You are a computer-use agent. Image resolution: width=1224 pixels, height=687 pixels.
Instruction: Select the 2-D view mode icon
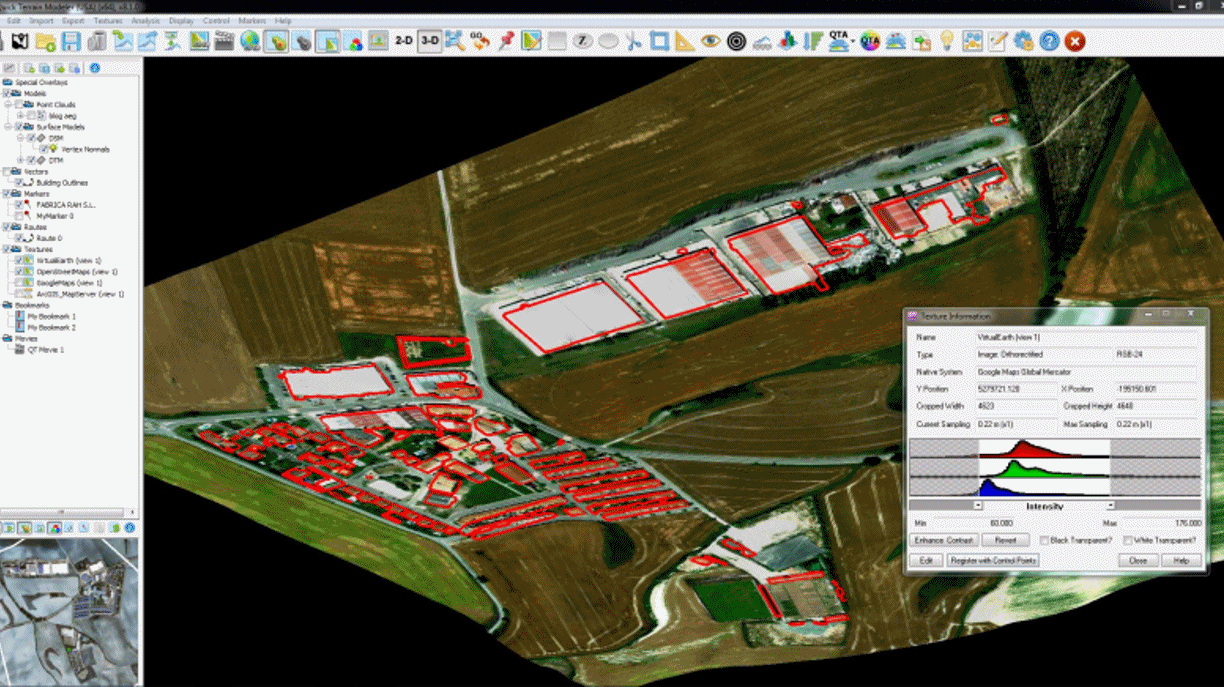coord(406,41)
